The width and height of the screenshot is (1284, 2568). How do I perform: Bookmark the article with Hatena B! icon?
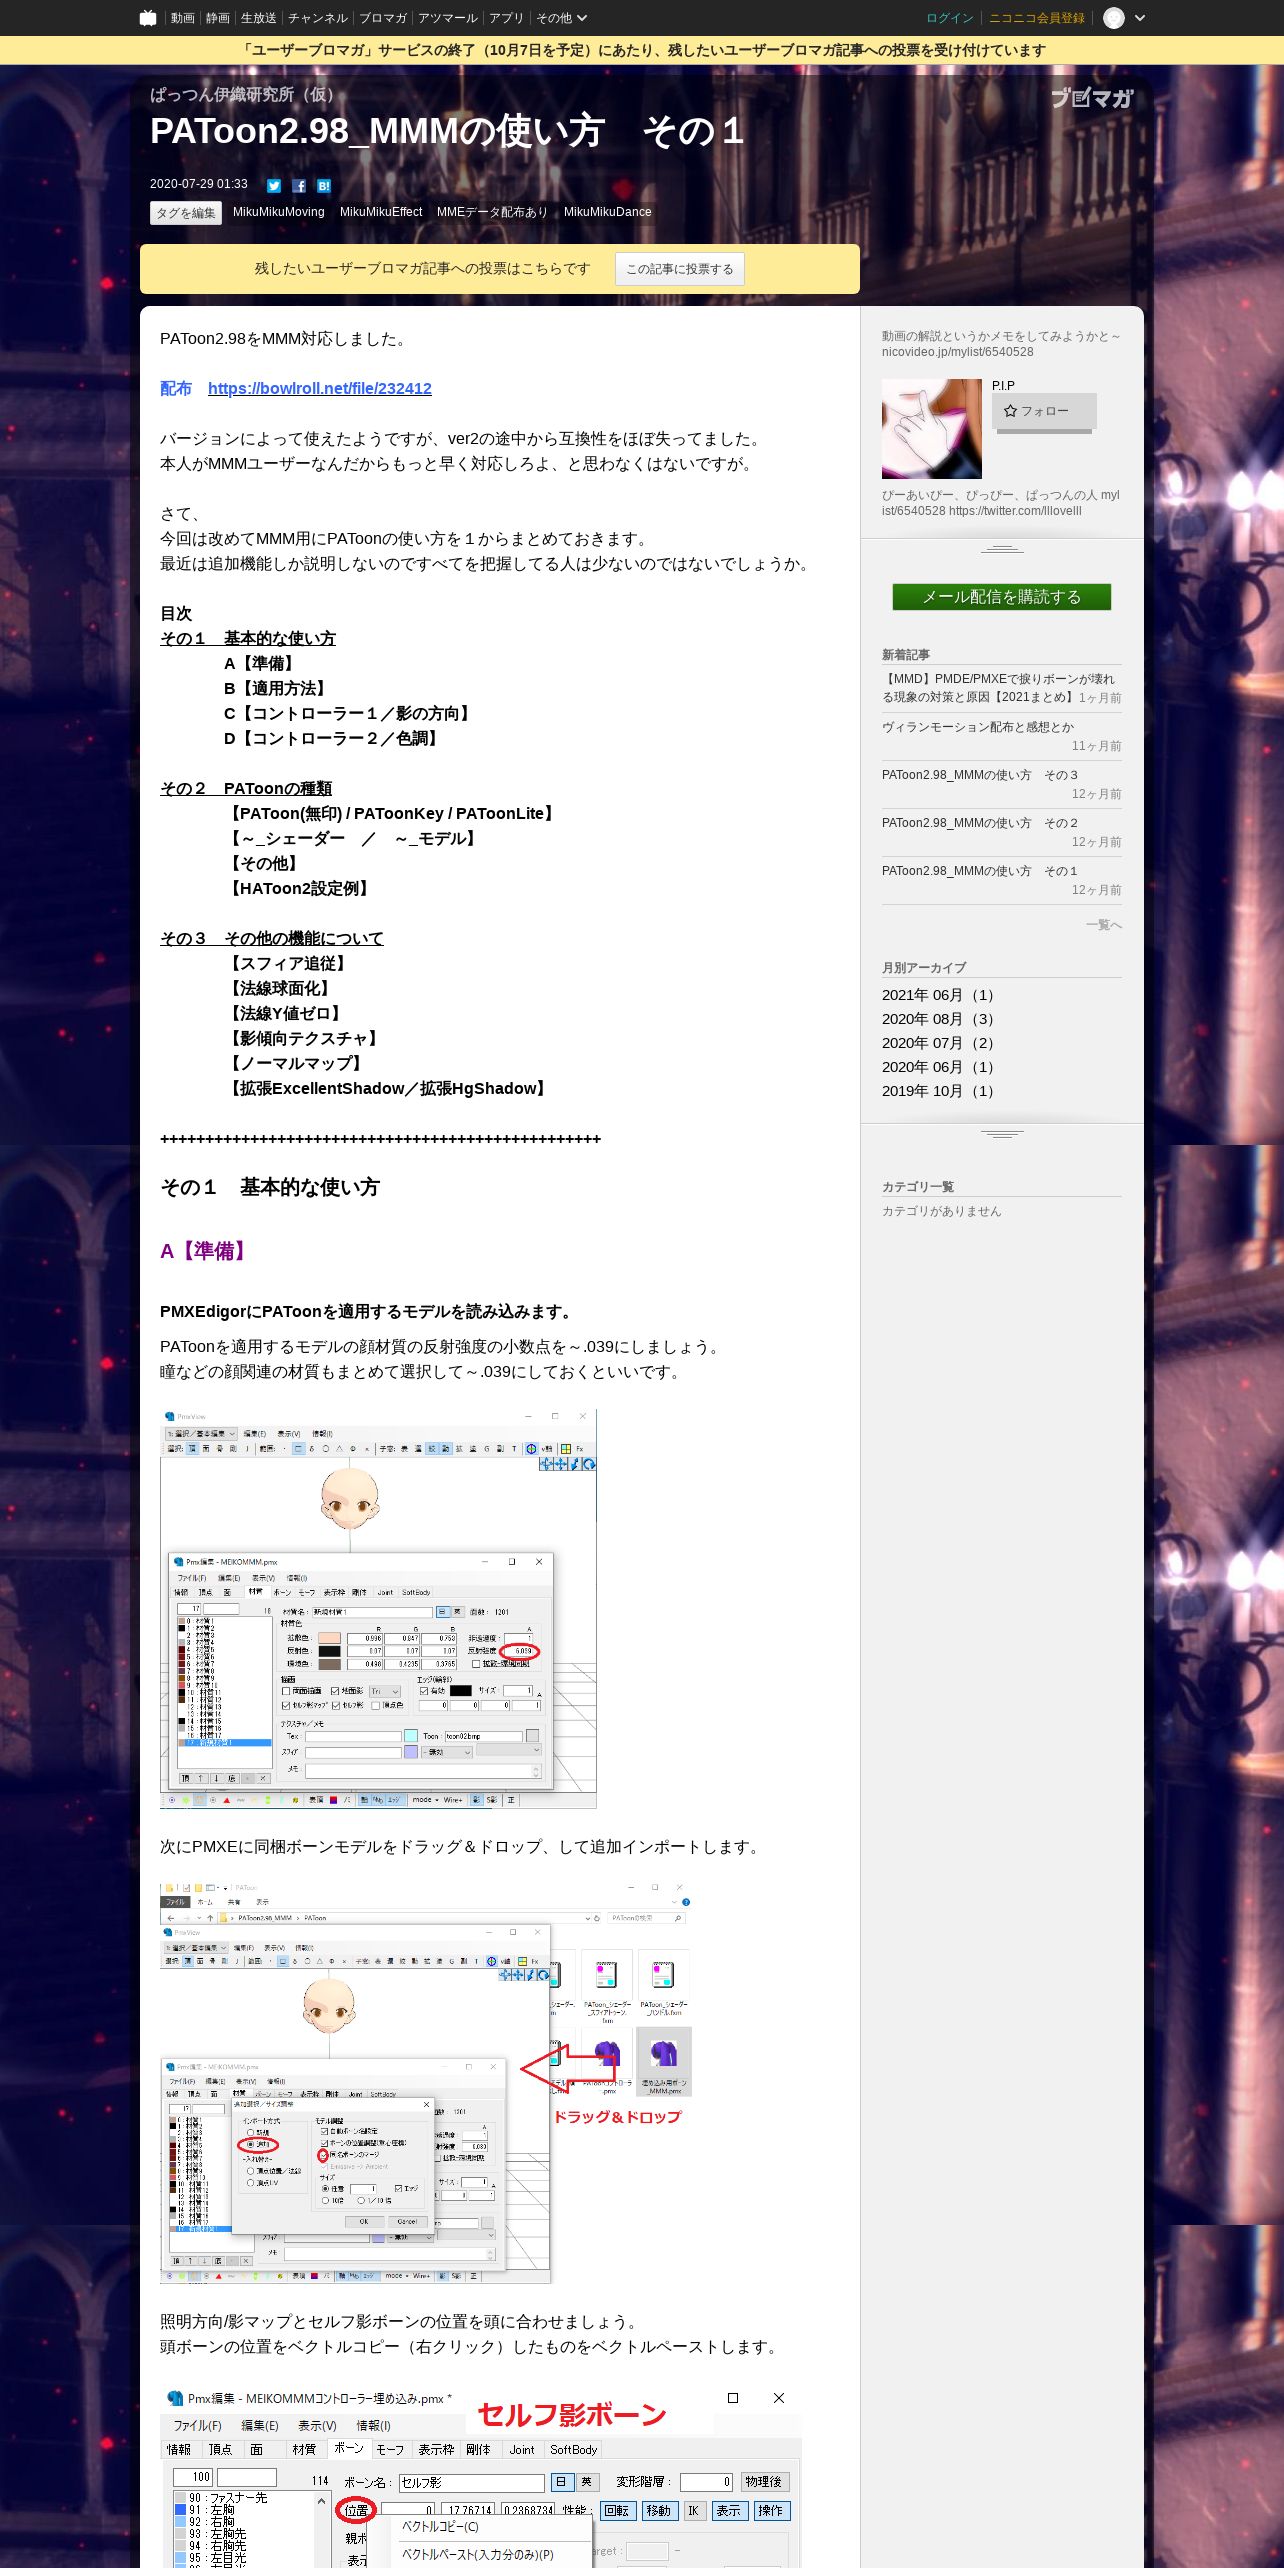click(x=324, y=185)
